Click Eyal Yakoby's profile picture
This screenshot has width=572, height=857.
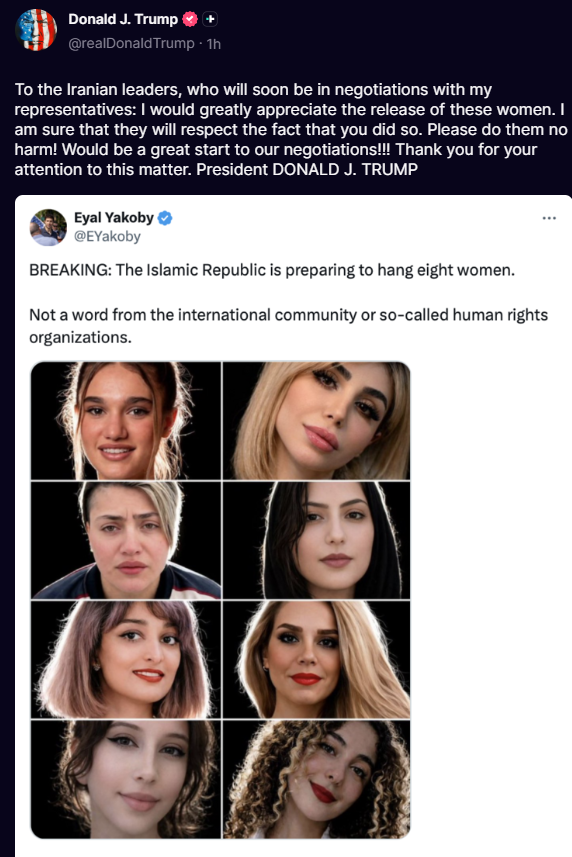point(48,227)
